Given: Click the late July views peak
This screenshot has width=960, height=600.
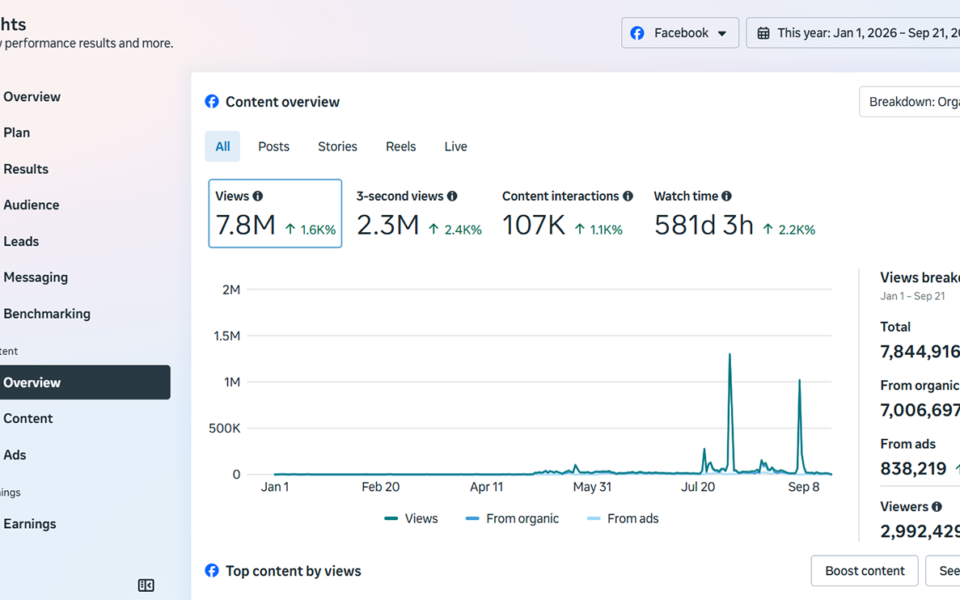Looking at the screenshot, I should [730, 355].
